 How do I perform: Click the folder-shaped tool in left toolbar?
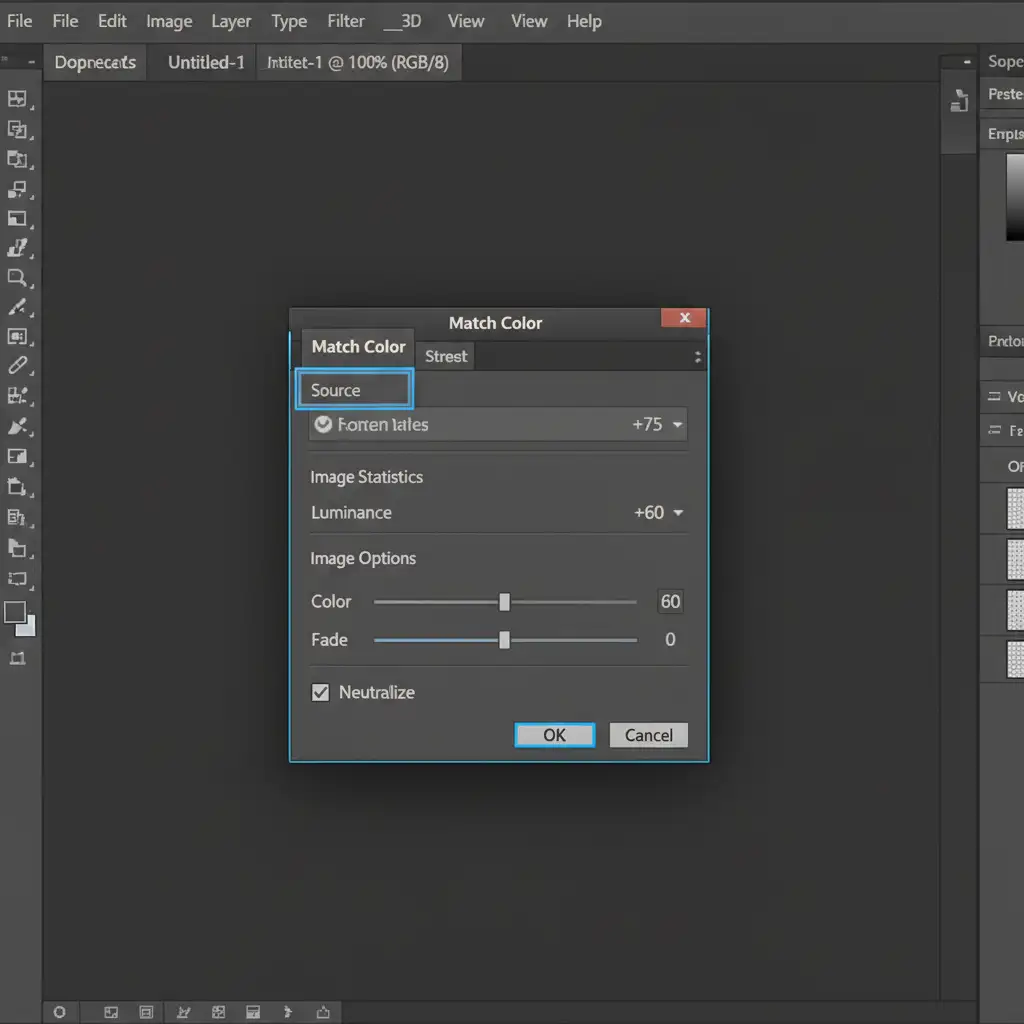pos(17,547)
